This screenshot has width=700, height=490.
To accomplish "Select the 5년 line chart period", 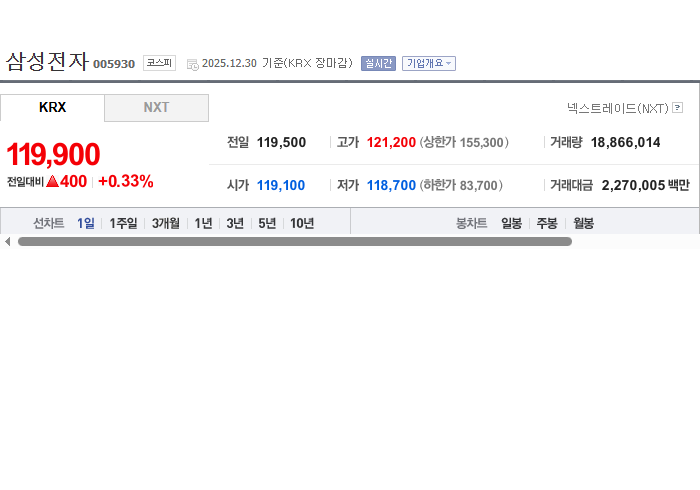I will pos(267,223).
